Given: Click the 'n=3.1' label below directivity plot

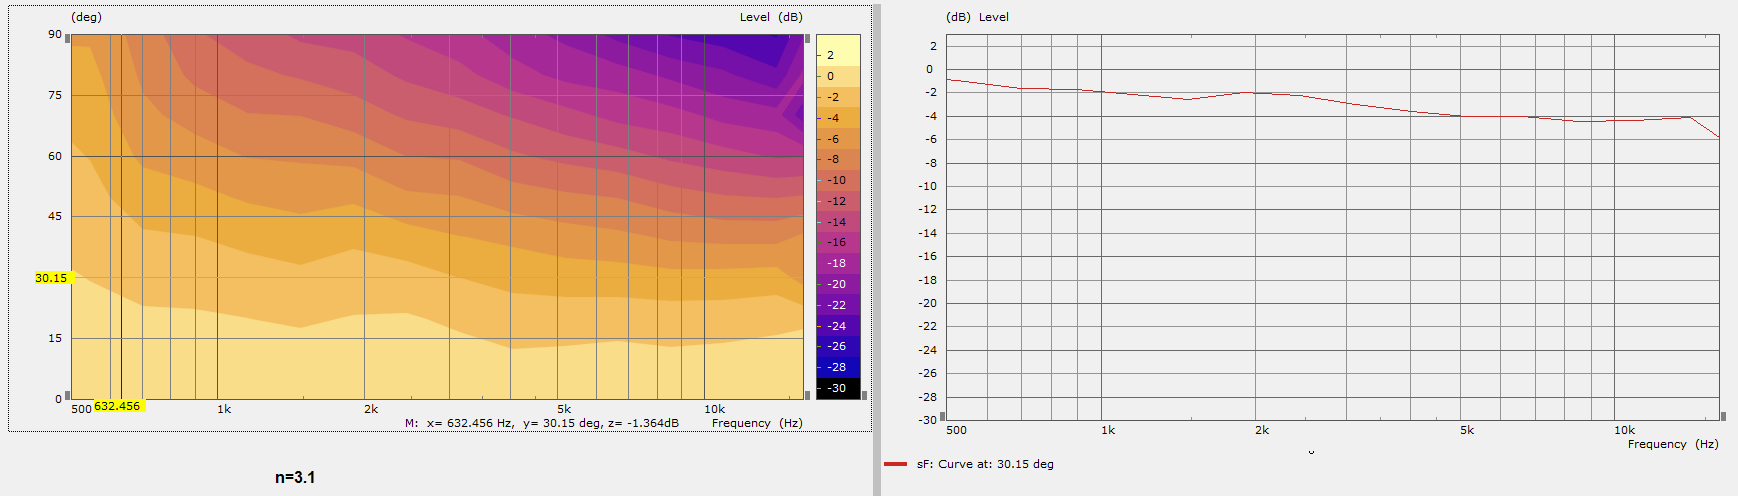Looking at the screenshot, I should [x=295, y=478].
